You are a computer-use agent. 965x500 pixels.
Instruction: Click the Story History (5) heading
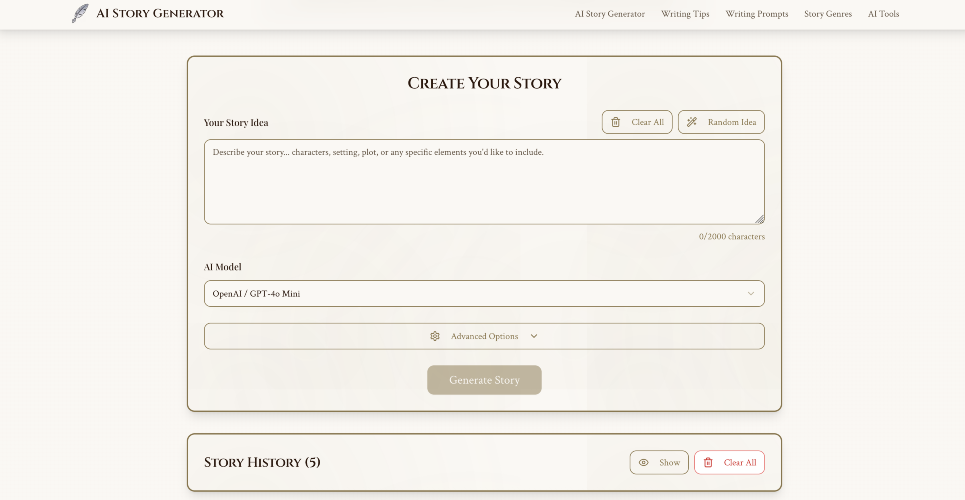click(x=262, y=462)
